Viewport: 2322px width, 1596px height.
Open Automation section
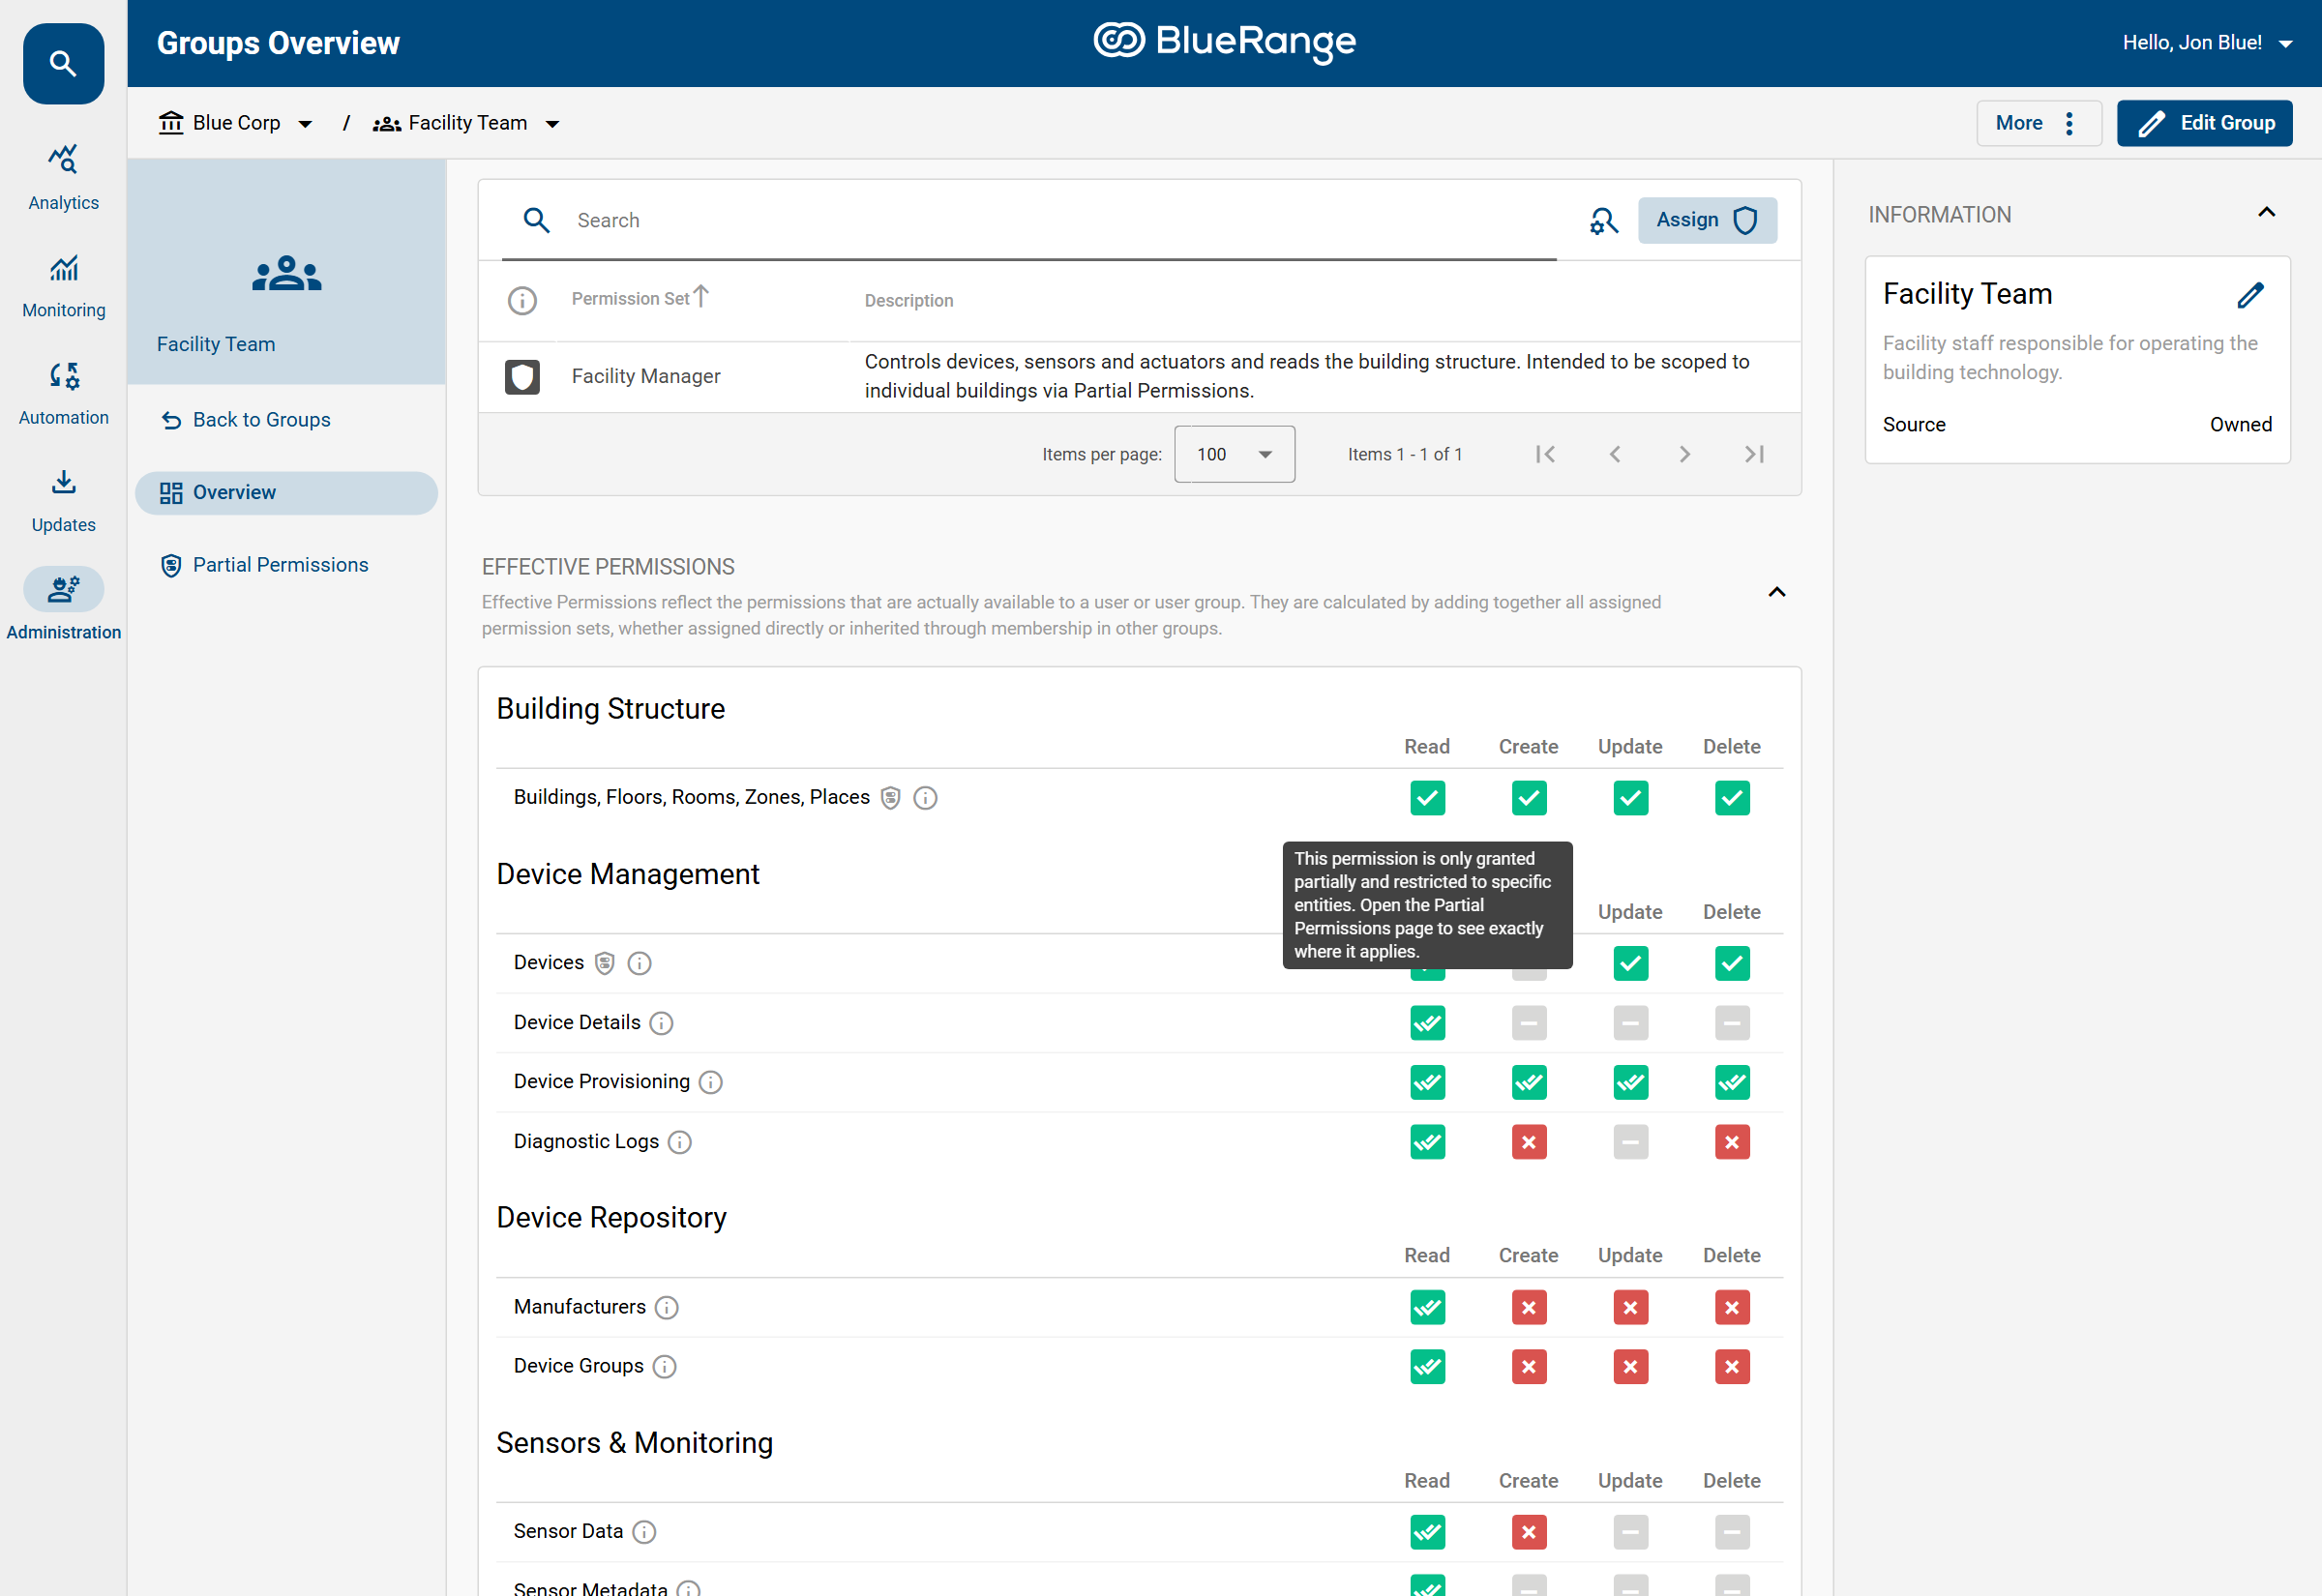(x=63, y=393)
